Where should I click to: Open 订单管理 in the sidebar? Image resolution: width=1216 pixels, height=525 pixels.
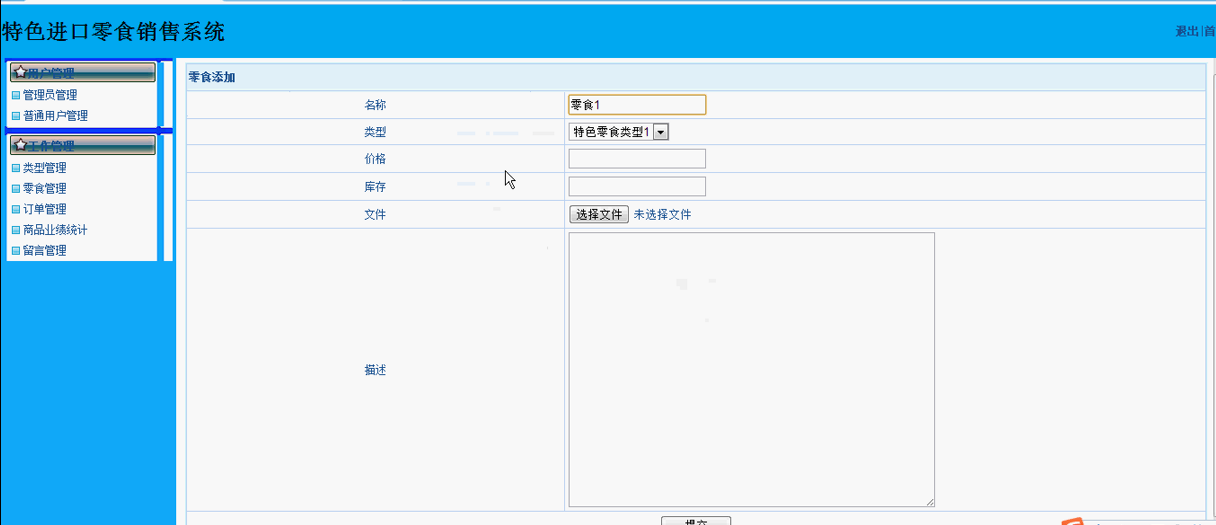(44, 209)
